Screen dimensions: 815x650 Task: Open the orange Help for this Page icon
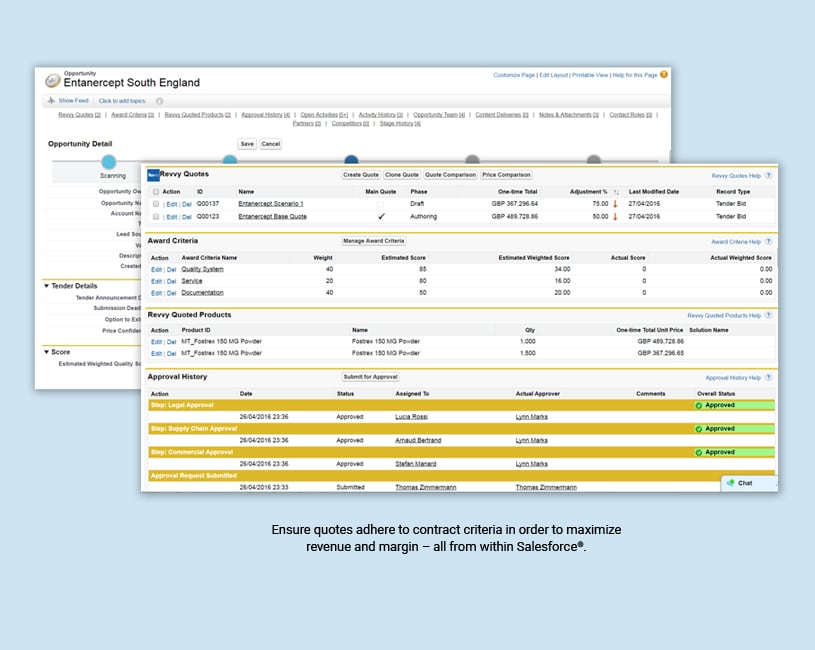(664, 75)
